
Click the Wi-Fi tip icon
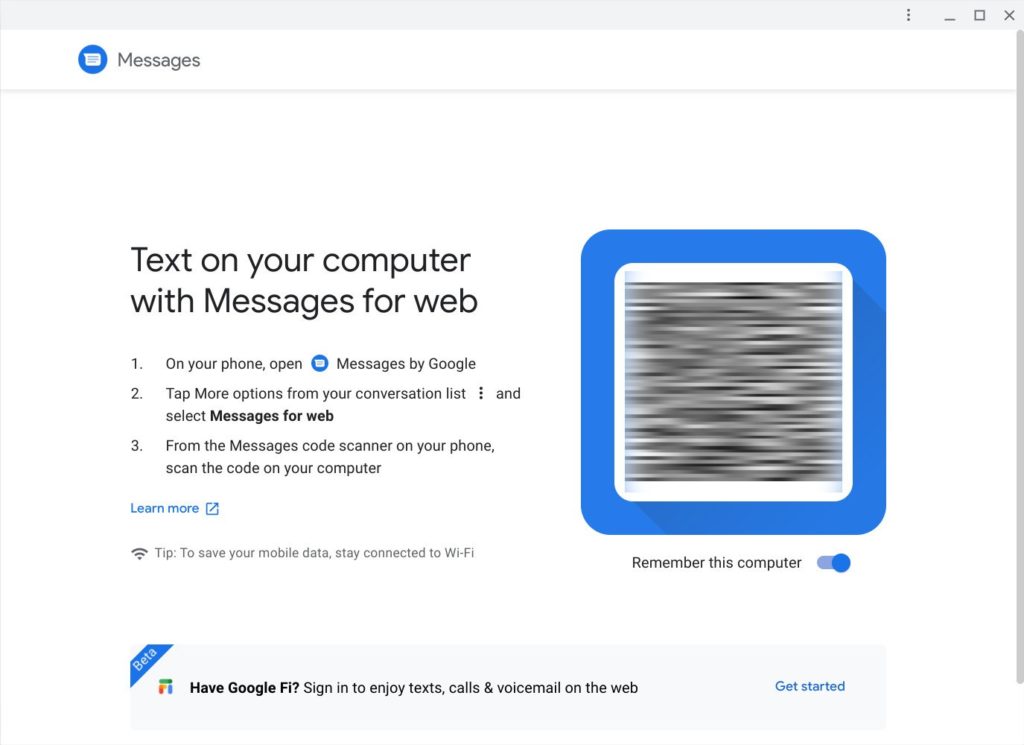tap(139, 554)
